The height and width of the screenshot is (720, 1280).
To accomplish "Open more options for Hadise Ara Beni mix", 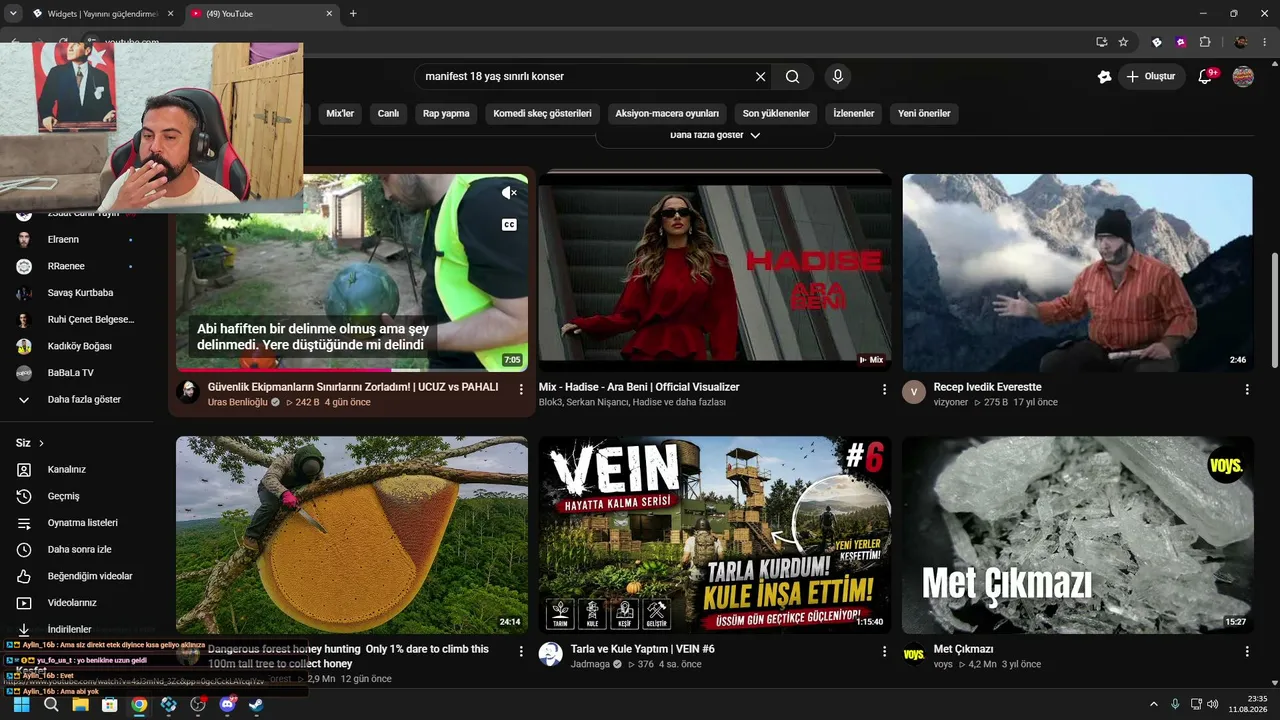I will 884,388.
